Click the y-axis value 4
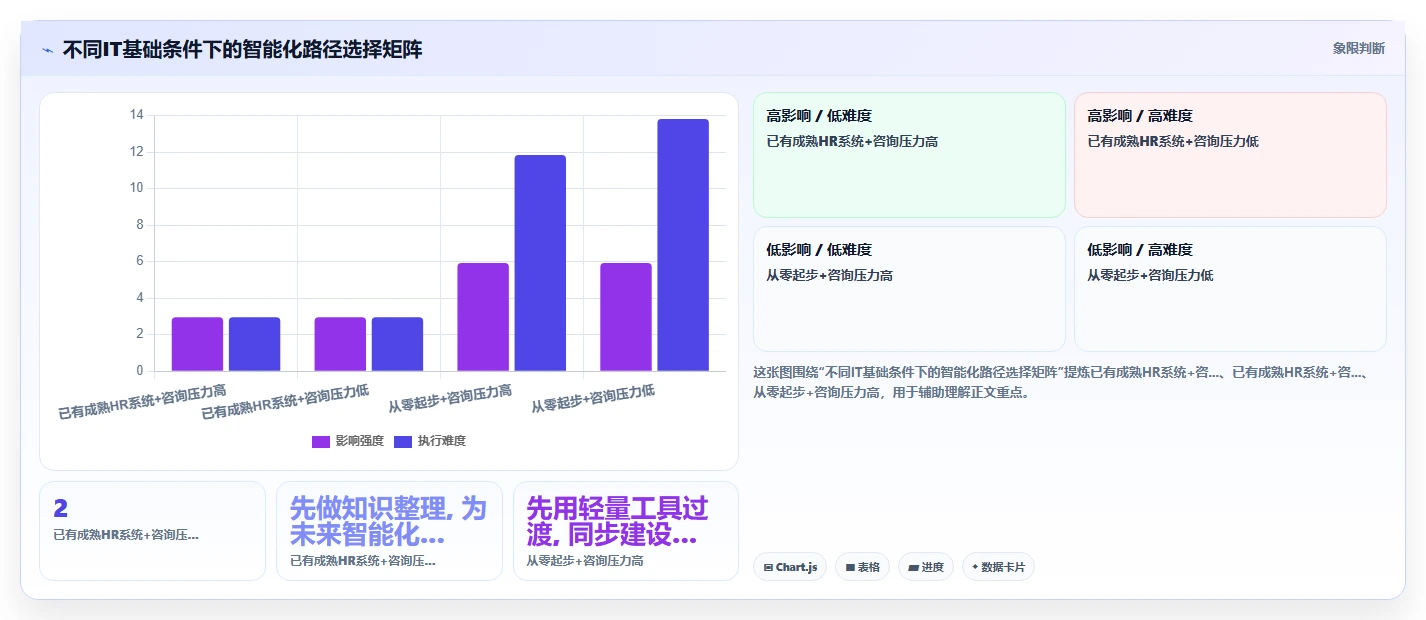Viewport: 1426px width, 620px height. pos(140,298)
